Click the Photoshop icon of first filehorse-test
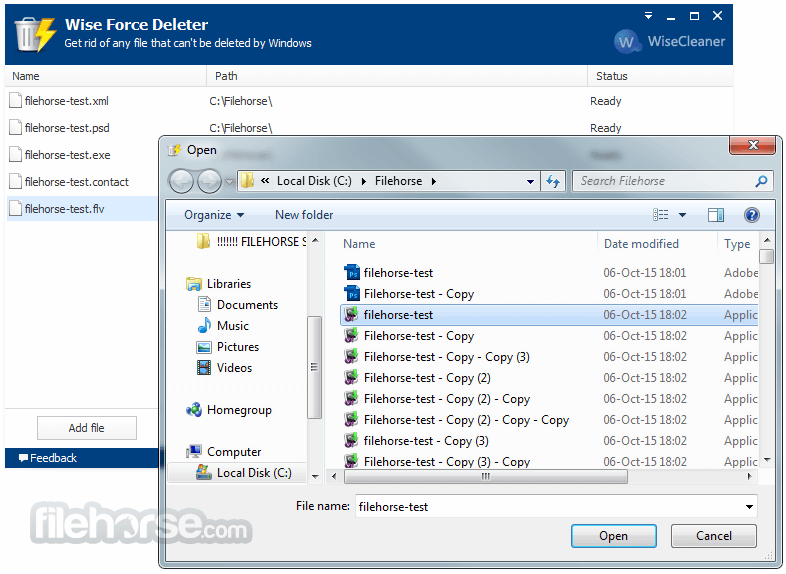The image size is (786, 574). click(x=352, y=273)
